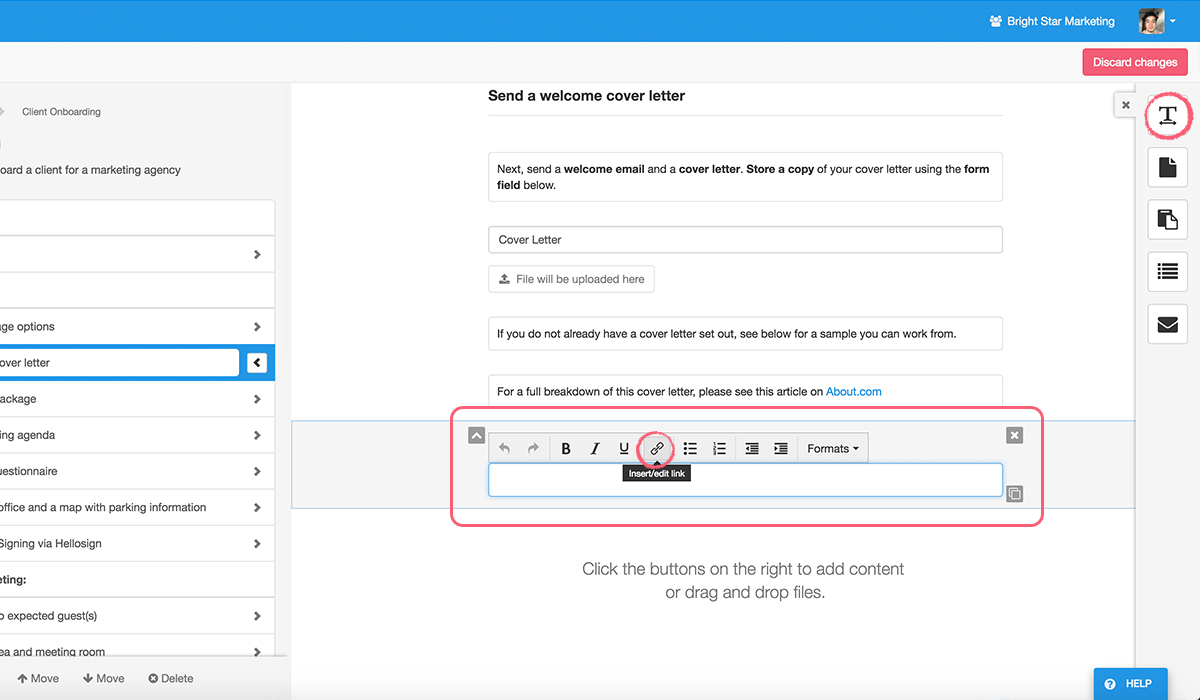Delete the selected task using Delete
Screen dimensions: 1200x700
[171, 678]
